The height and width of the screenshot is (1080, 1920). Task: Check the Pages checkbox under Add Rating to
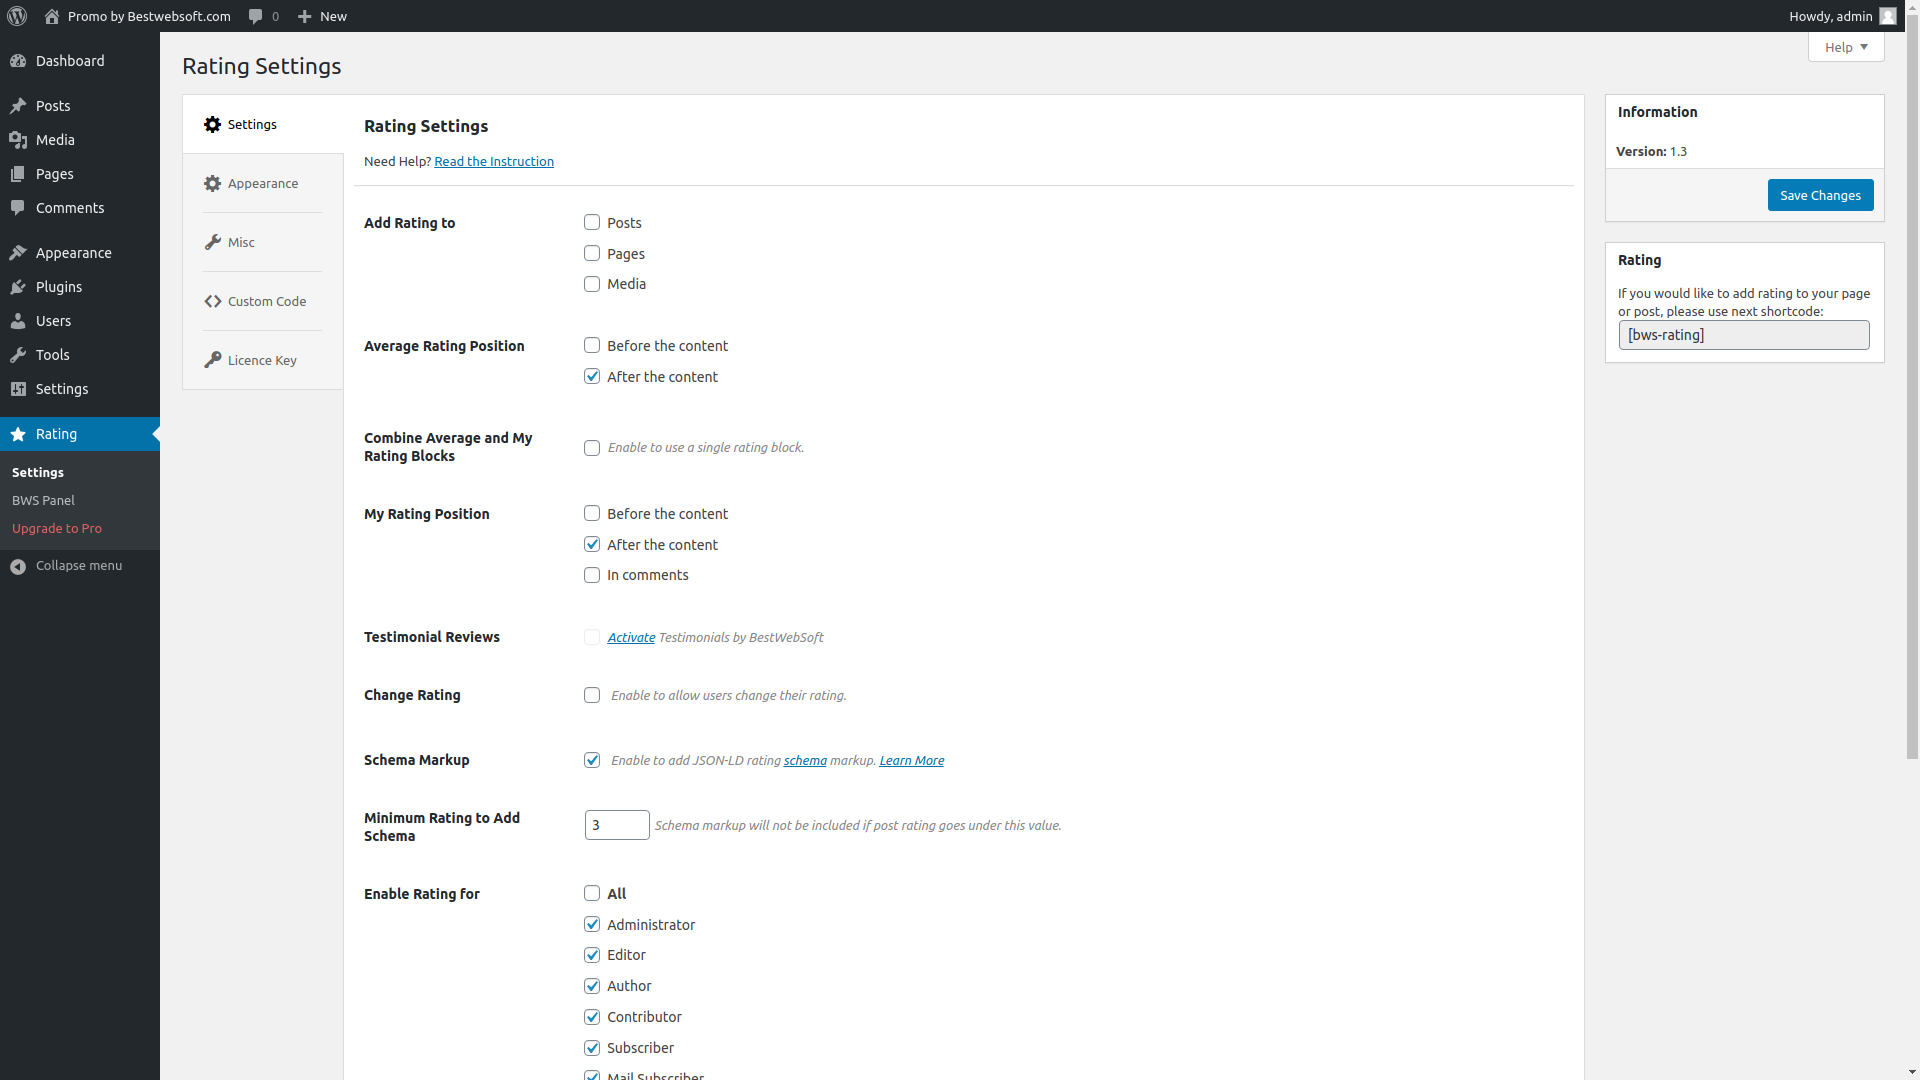coord(592,253)
